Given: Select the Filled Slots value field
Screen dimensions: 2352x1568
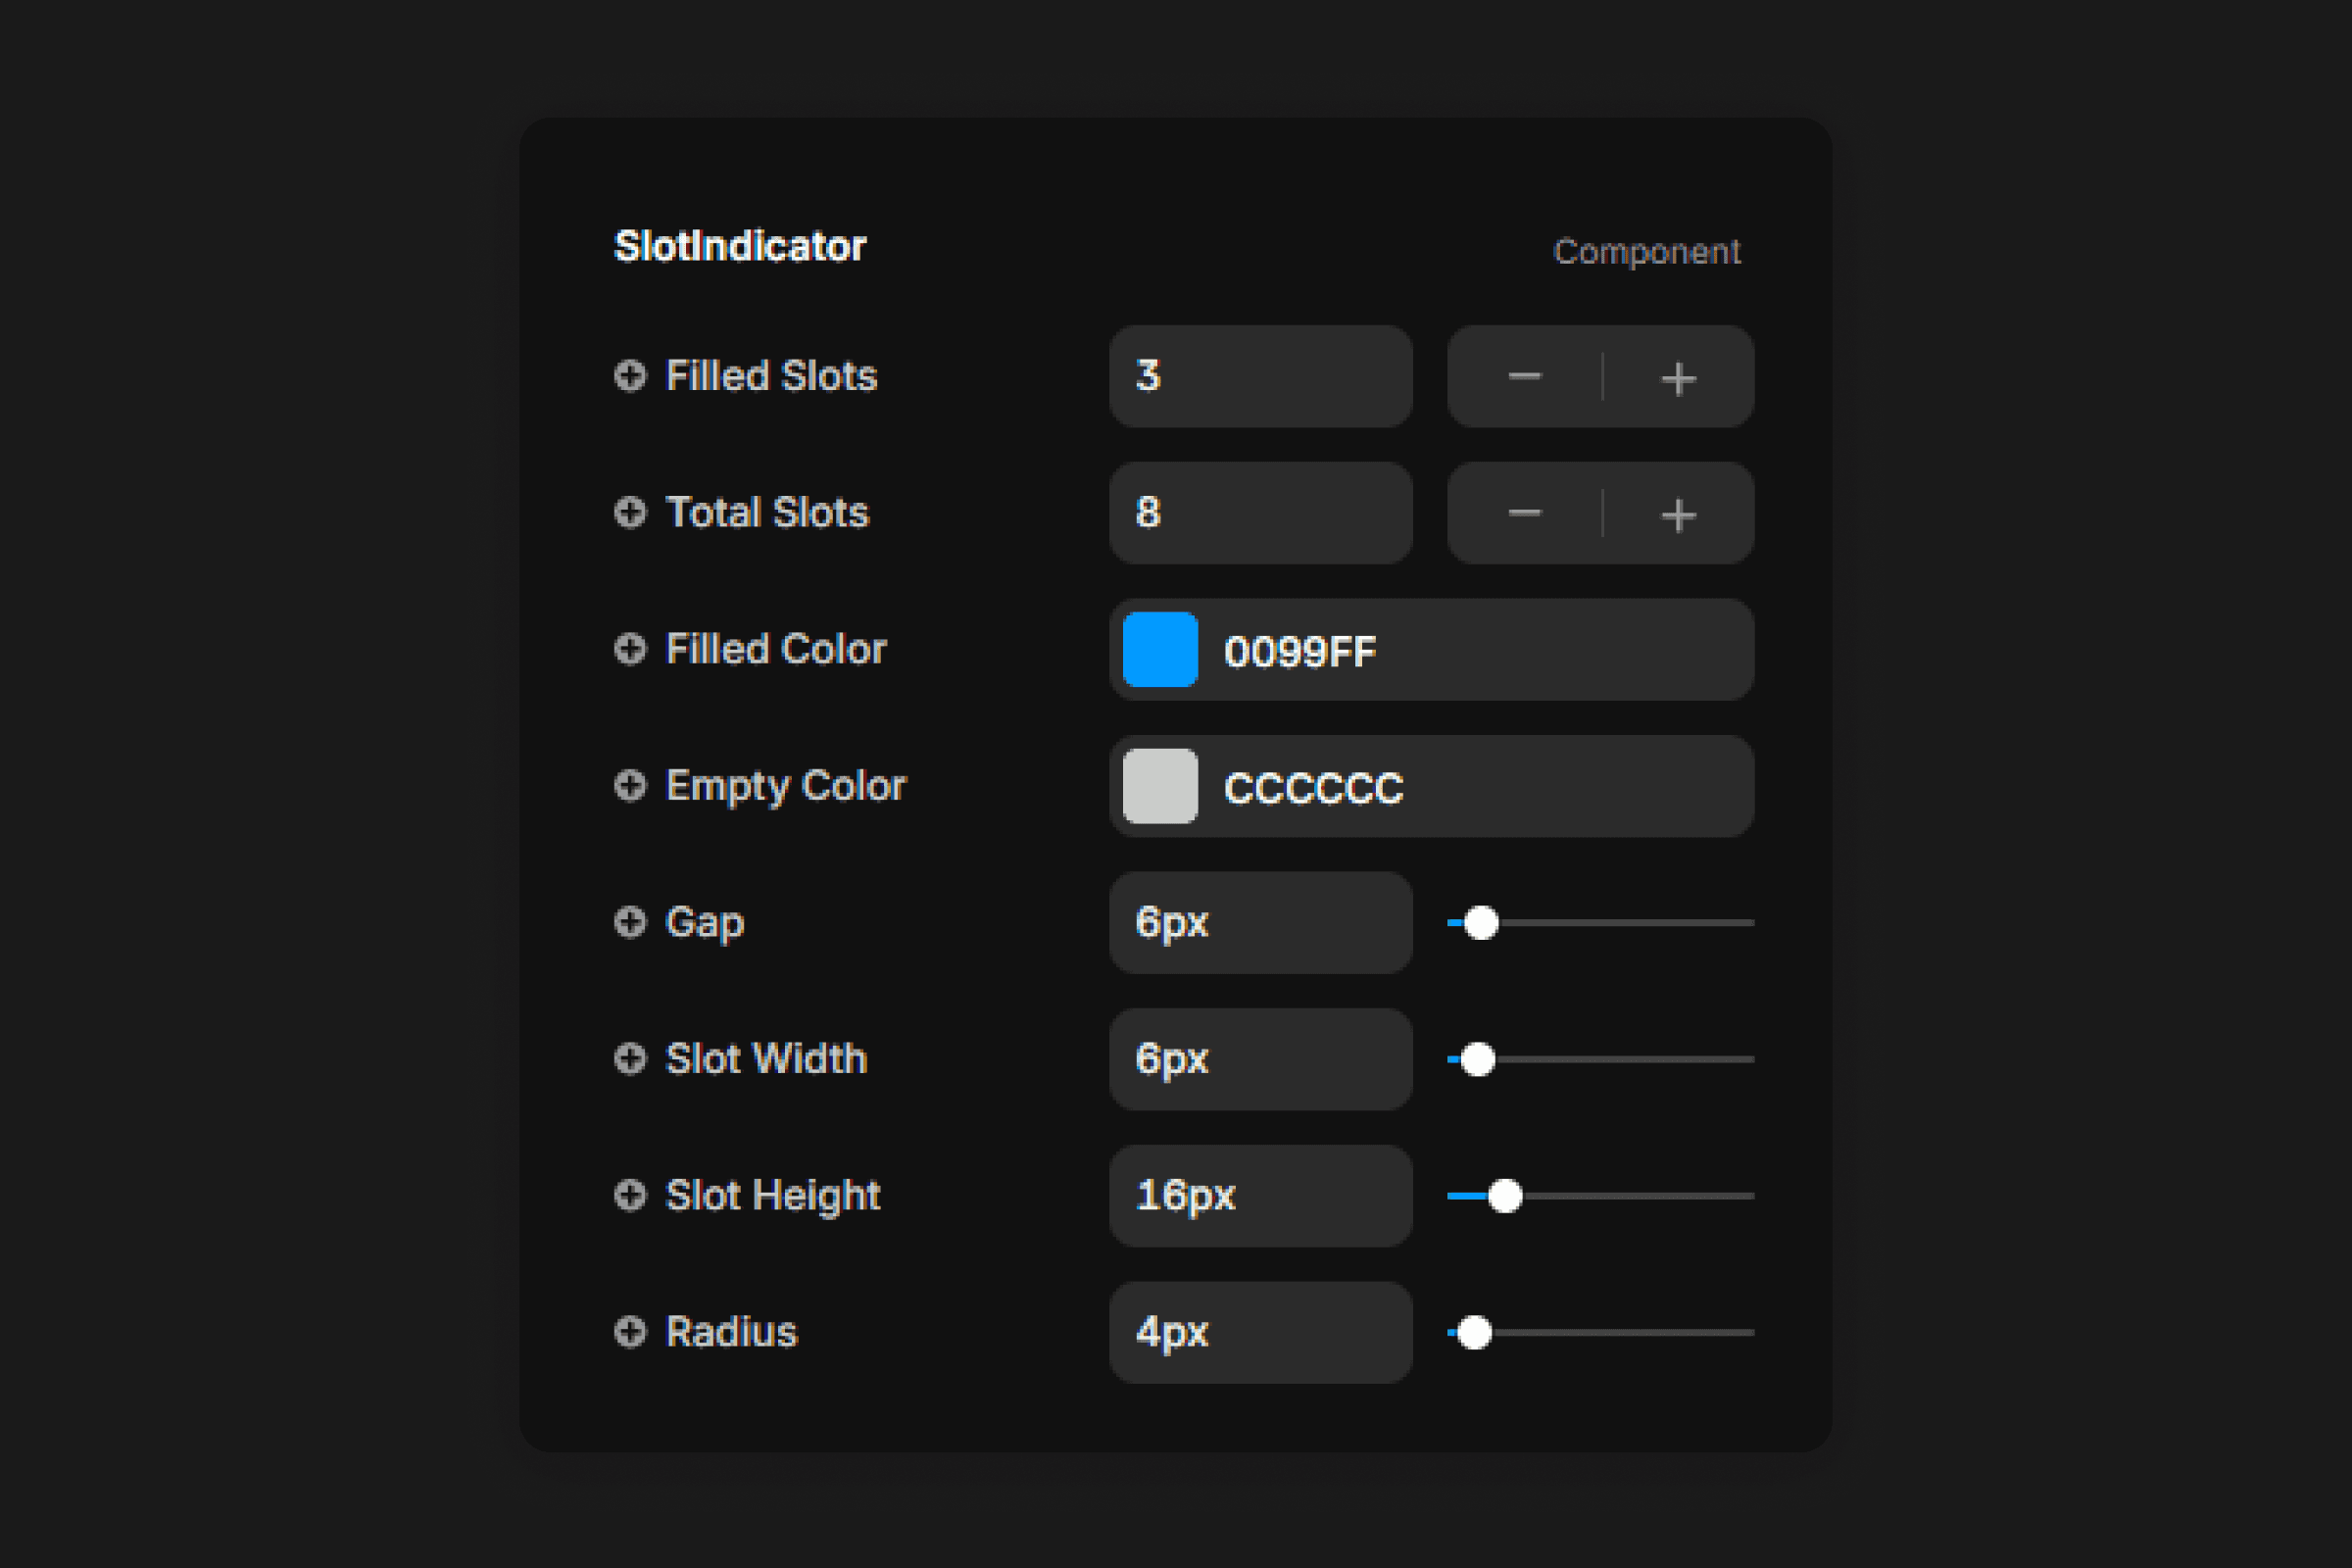Looking at the screenshot, I should click(1261, 377).
